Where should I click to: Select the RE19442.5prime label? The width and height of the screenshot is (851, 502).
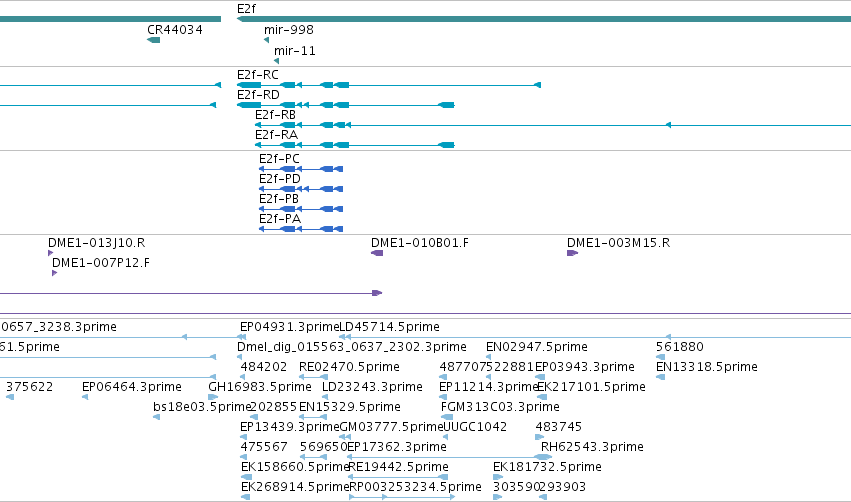point(399,468)
